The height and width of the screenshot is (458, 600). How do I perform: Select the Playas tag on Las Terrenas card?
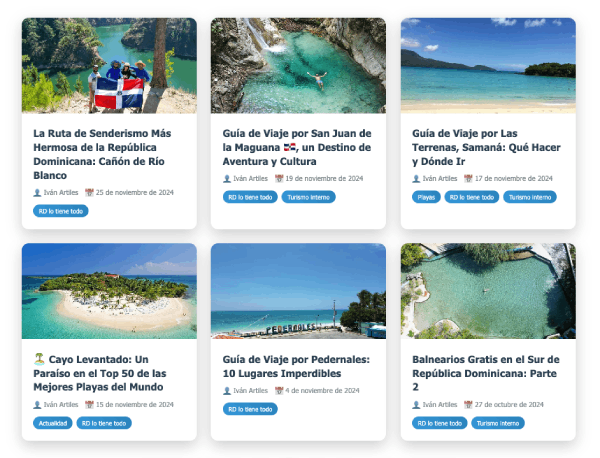pyautogui.click(x=426, y=197)
